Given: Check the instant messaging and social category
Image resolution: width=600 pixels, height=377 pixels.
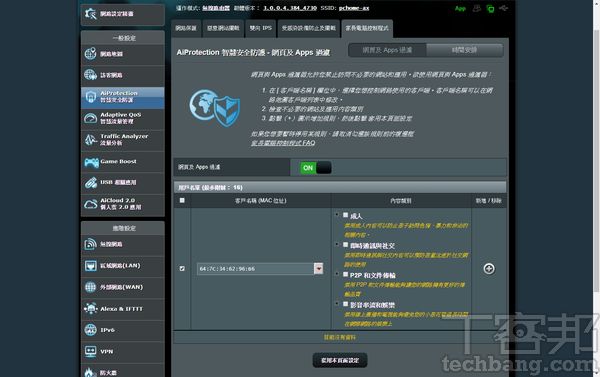Looking at the screenshot, I should click(346, 245).
